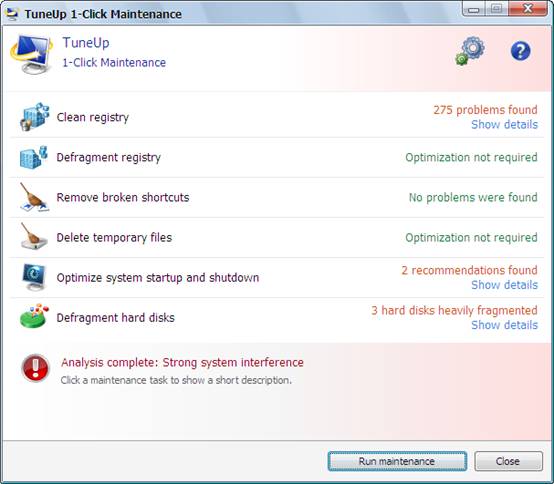
Task: Click the Defragment hard disks icon
Action: [x=34, y=316]
